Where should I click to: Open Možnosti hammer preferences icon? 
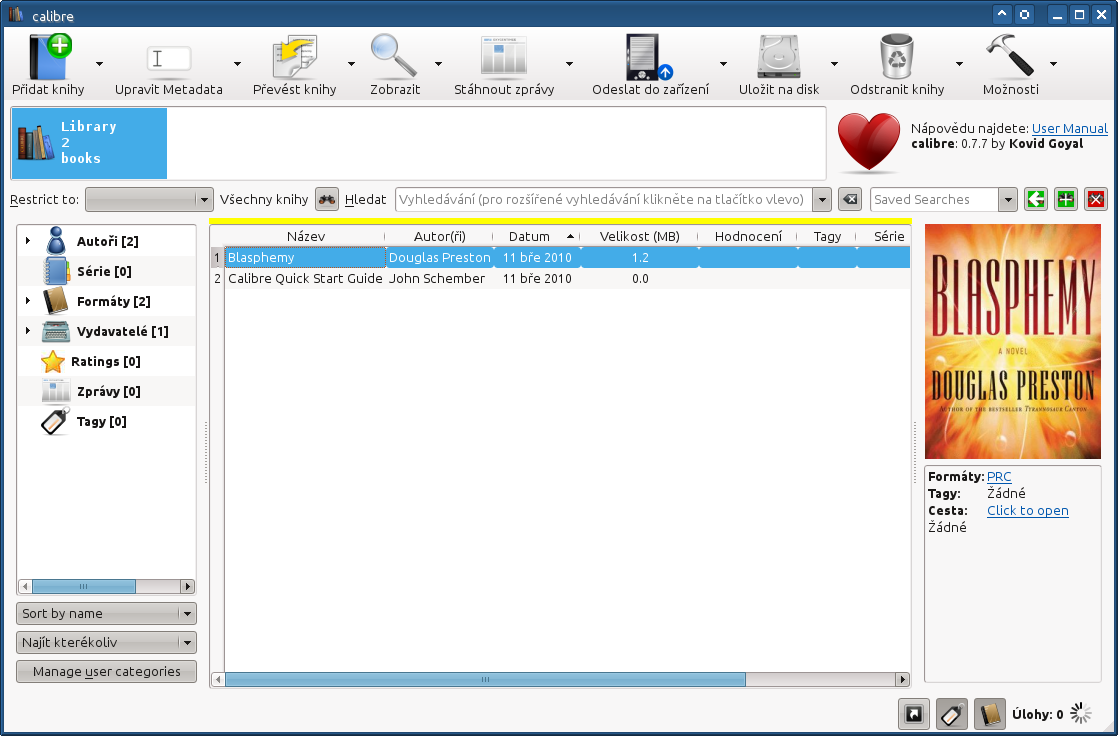[x=1010, y=57]
